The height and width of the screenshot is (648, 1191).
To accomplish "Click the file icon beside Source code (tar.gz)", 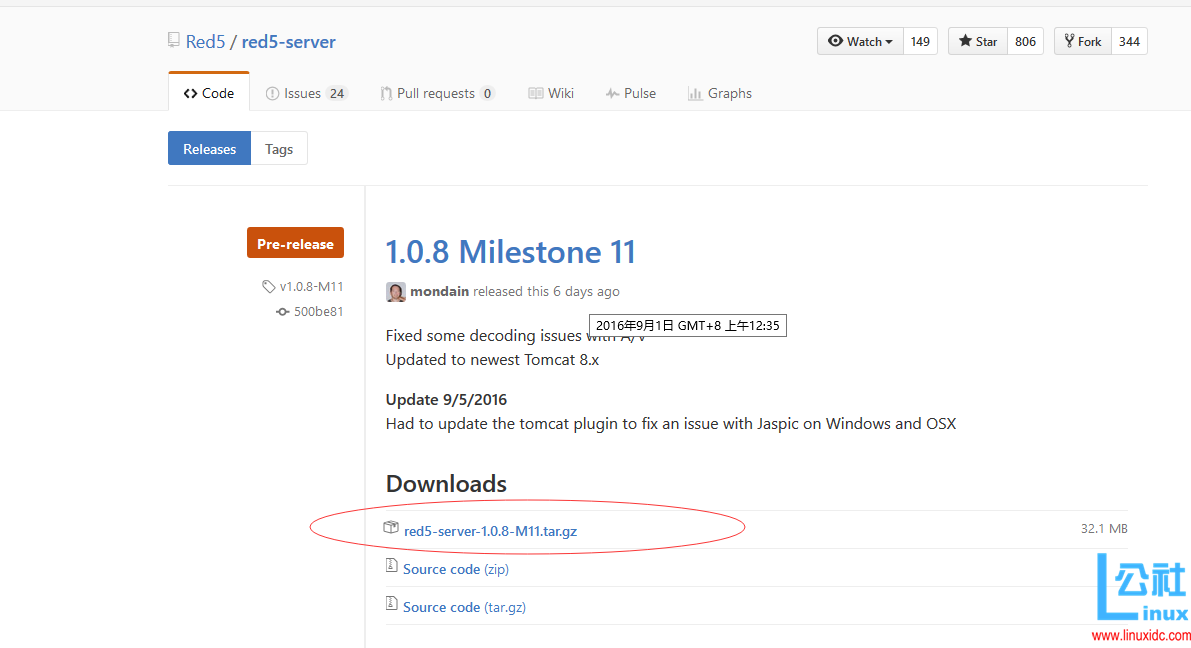I will coord(392,605).
